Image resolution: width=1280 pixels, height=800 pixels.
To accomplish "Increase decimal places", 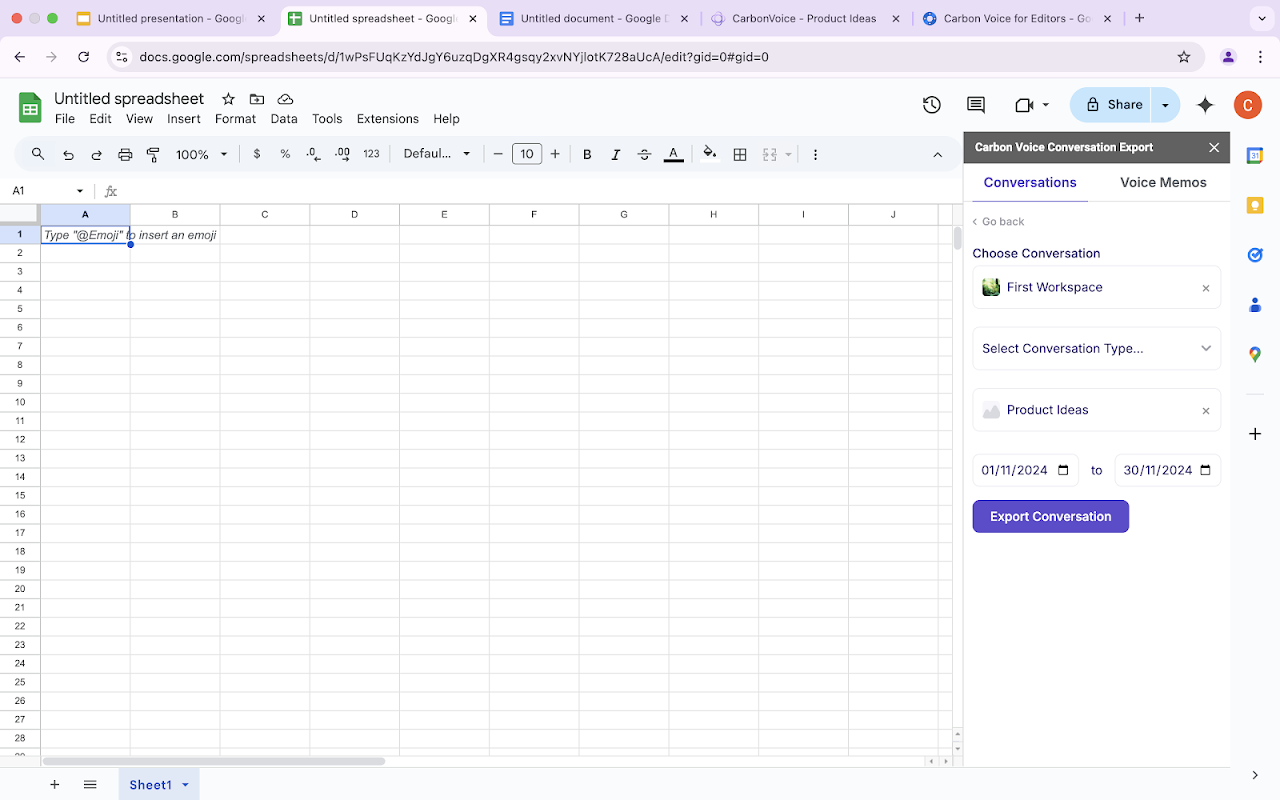I will click(342, 154).
